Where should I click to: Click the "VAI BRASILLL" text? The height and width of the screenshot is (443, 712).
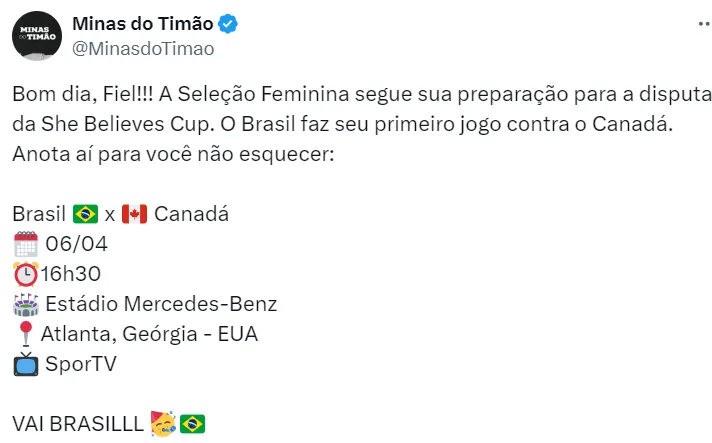78,424
